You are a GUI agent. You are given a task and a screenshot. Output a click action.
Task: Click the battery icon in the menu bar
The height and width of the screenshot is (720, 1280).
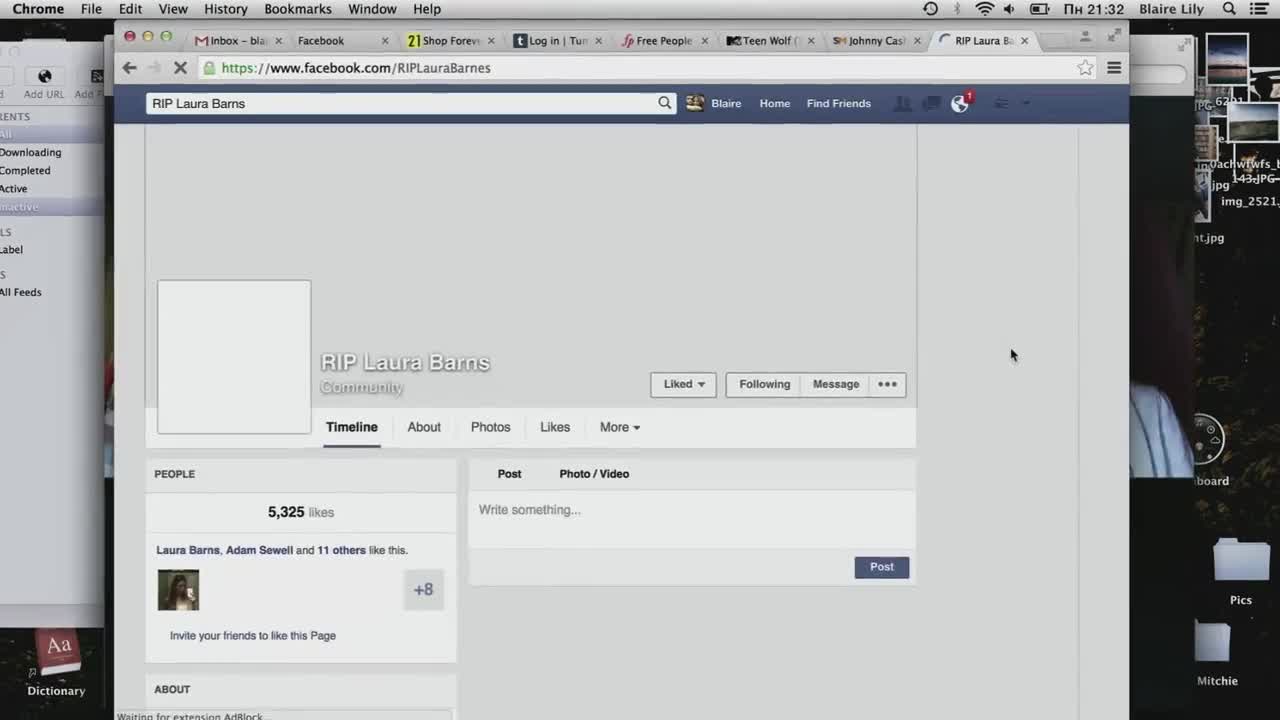pos(1040,9)
